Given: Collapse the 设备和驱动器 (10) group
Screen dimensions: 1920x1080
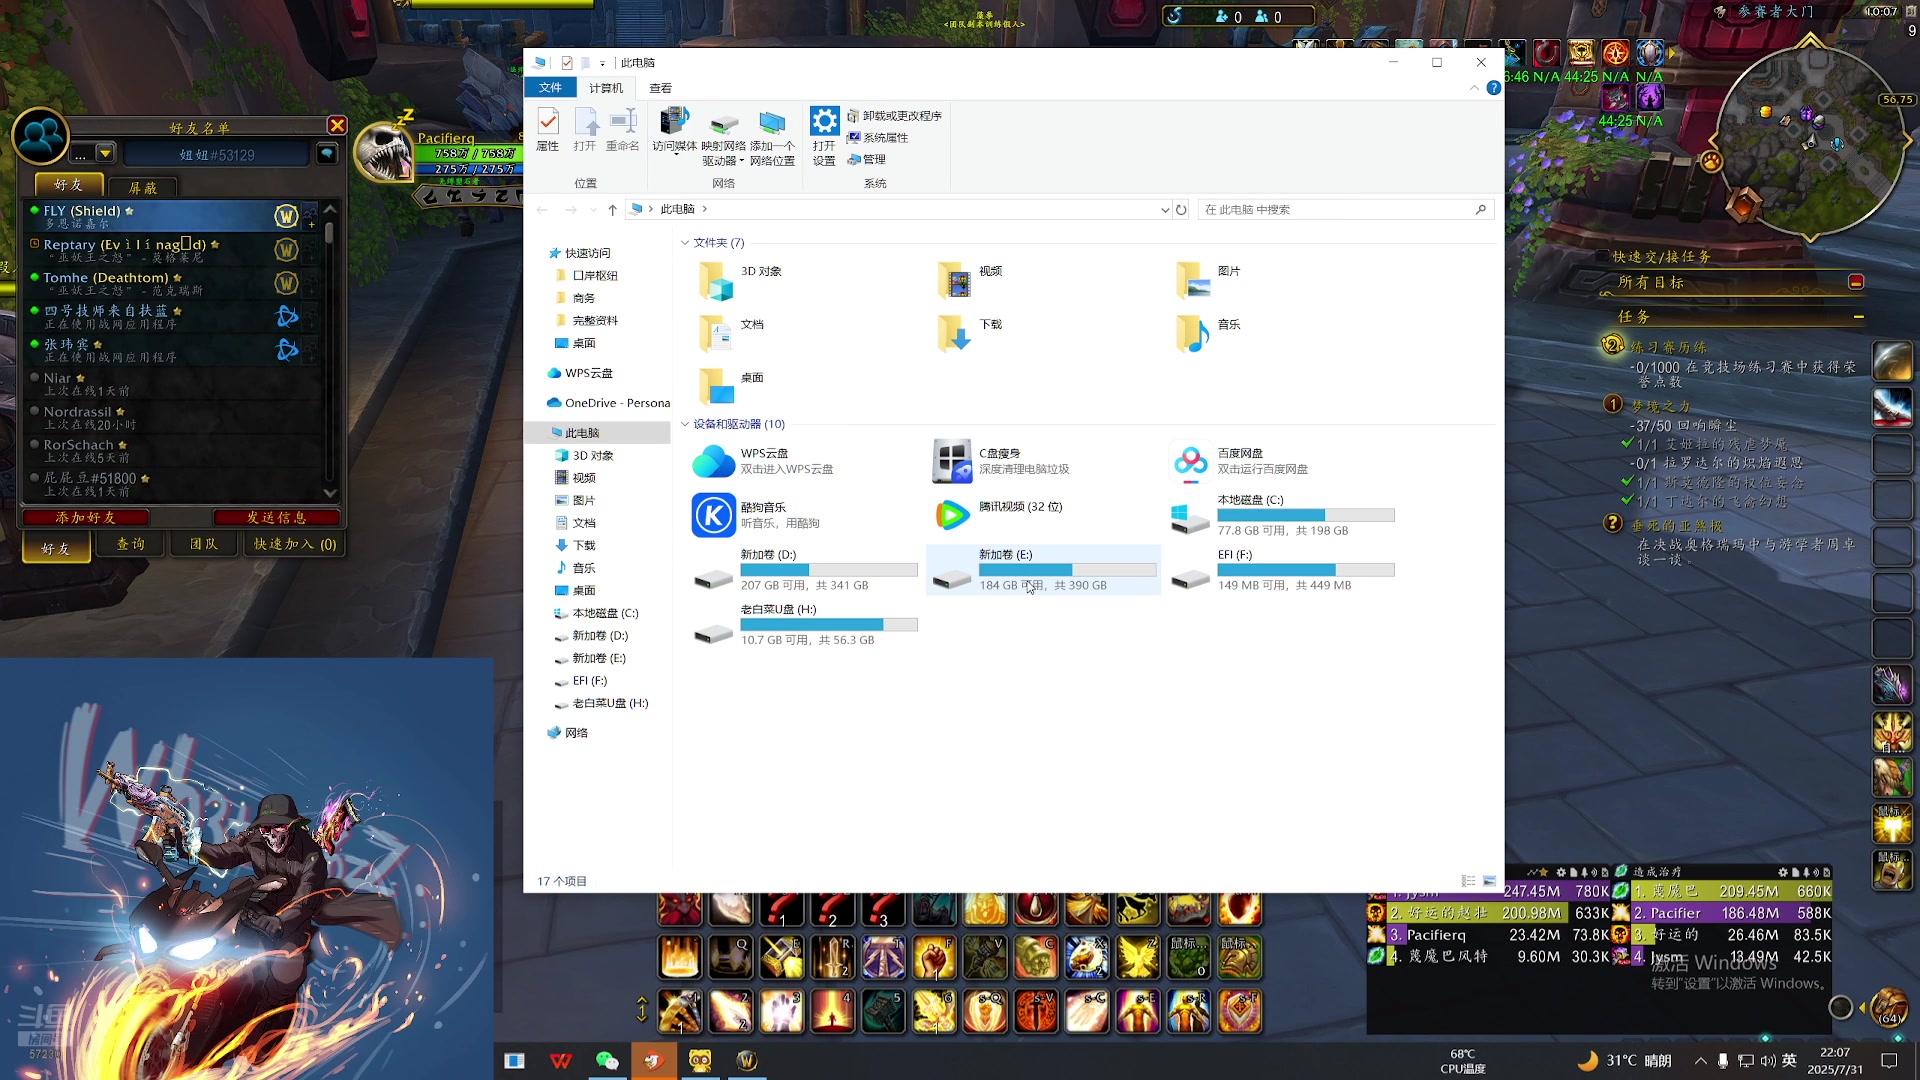Looking at the screenshot, I should tap(685, 425).
